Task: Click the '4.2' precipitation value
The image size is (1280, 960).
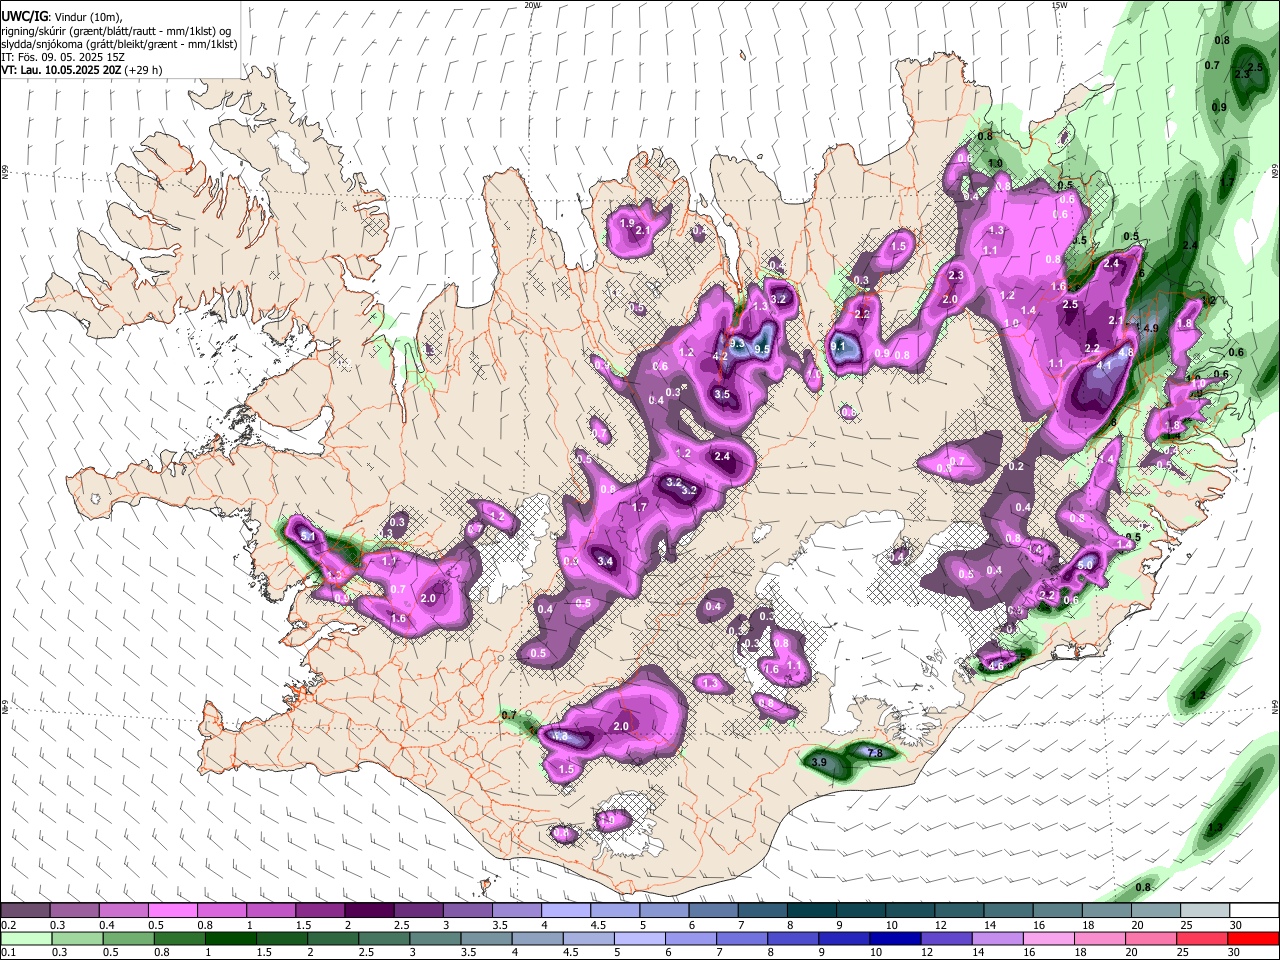Action: click(719, 357)
